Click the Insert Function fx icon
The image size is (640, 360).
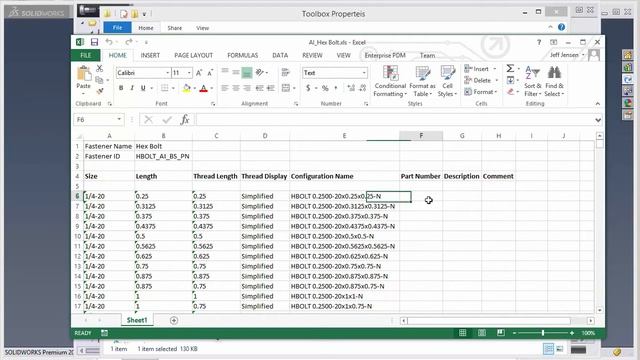tap(184, 120)
